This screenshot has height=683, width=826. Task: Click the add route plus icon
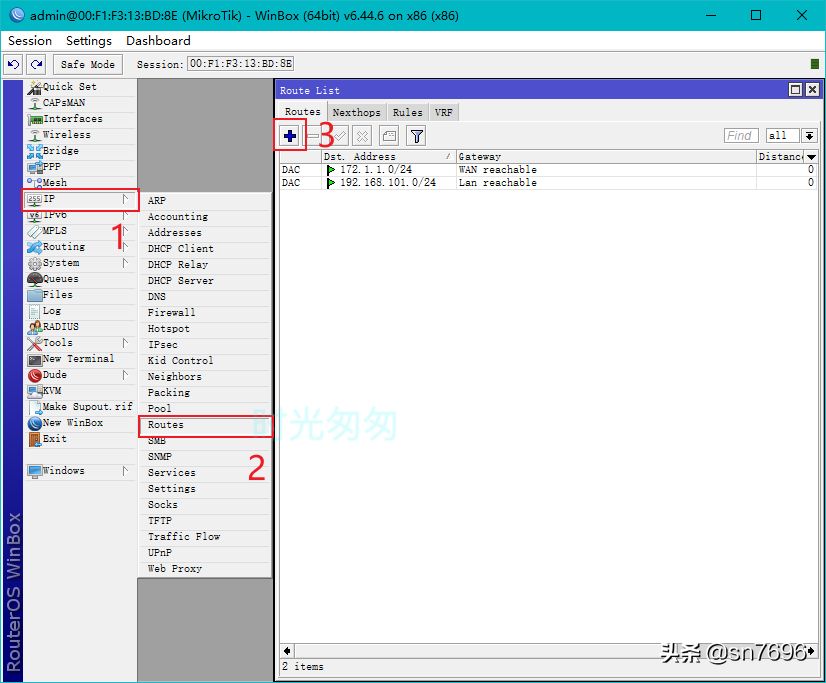(x=290, y=136)
